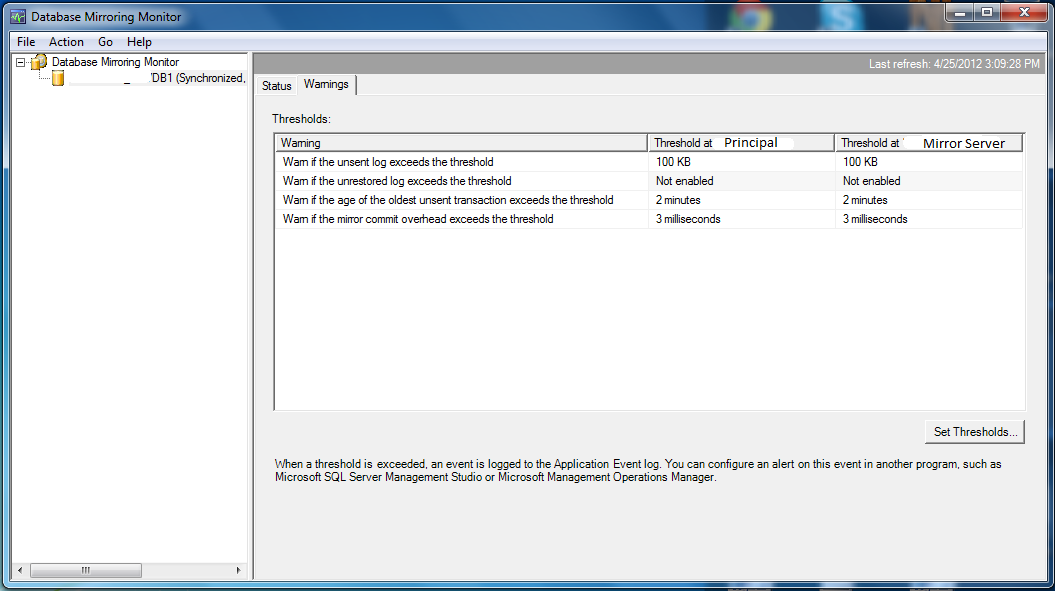Open the Help menu
1055x591 pixels.
[x=139, y=42]
